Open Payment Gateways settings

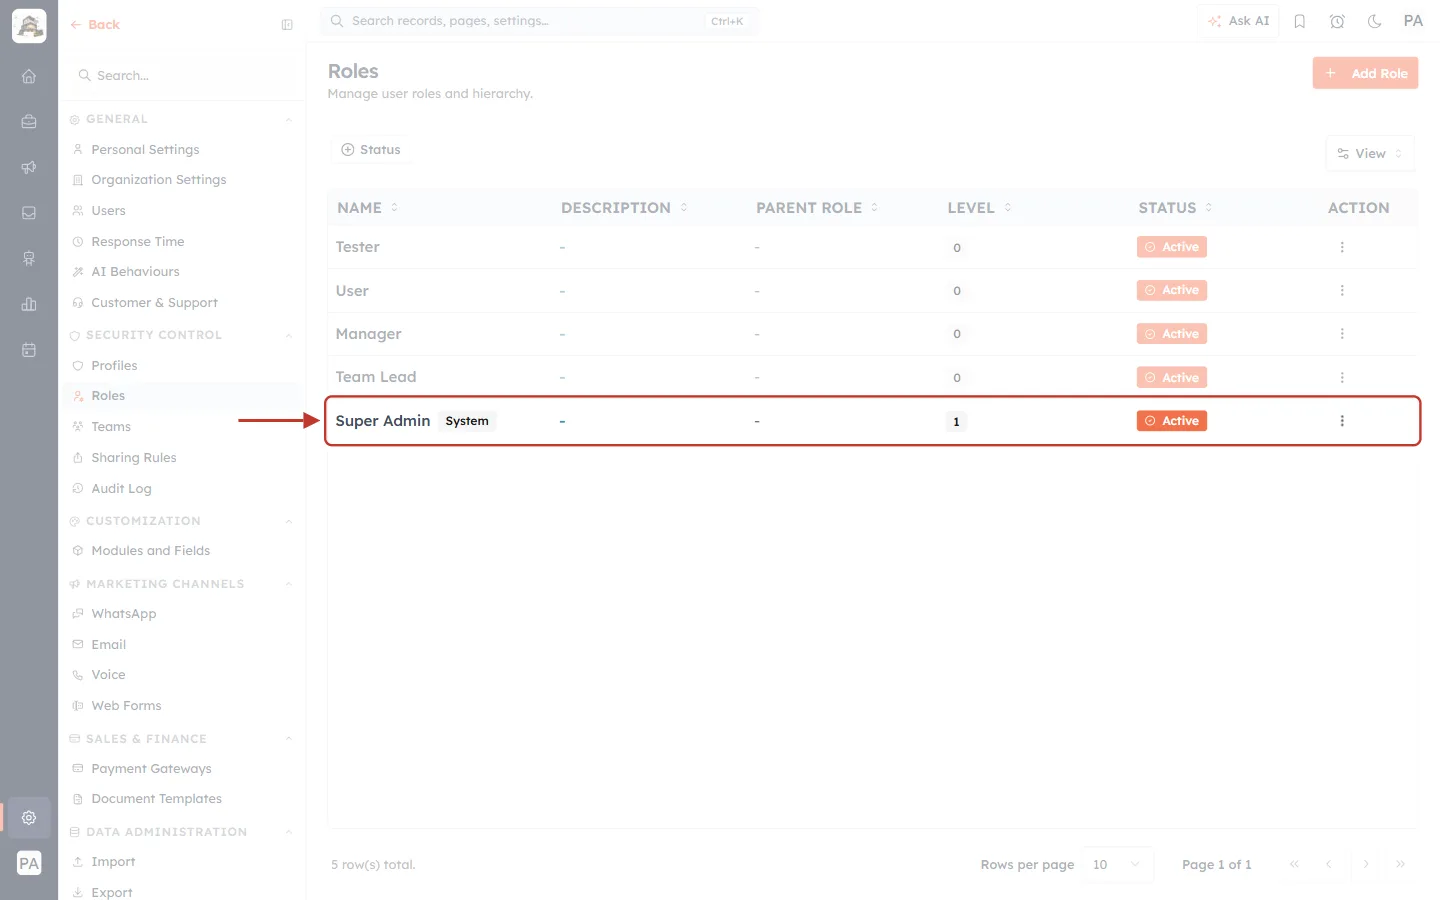(151, 769)
